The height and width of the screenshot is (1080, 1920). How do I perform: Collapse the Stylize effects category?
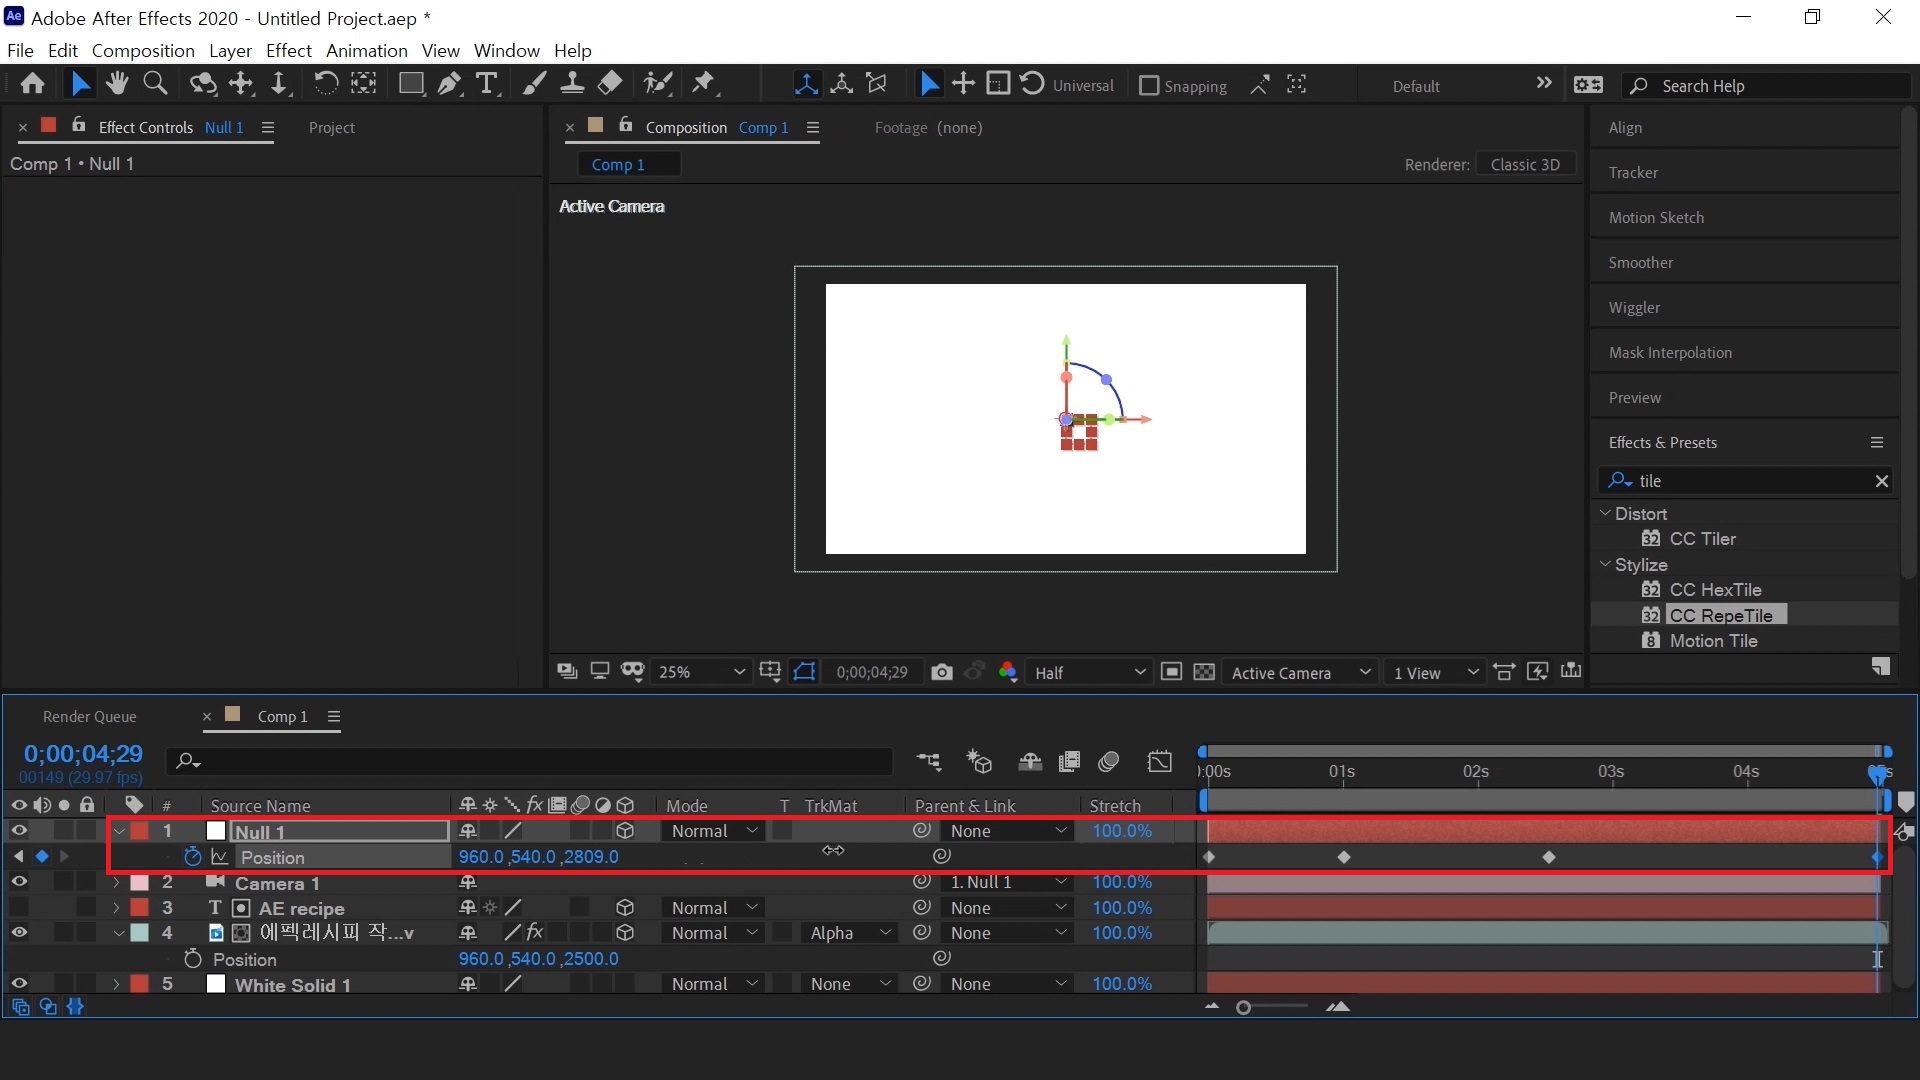click(x=1606, y=565)
